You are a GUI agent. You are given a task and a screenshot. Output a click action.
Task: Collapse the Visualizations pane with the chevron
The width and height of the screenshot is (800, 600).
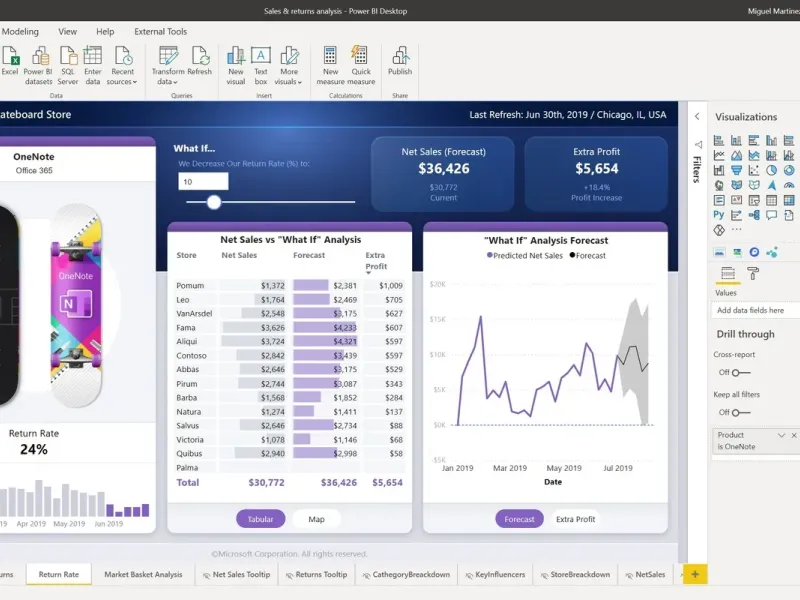(697, 116)
